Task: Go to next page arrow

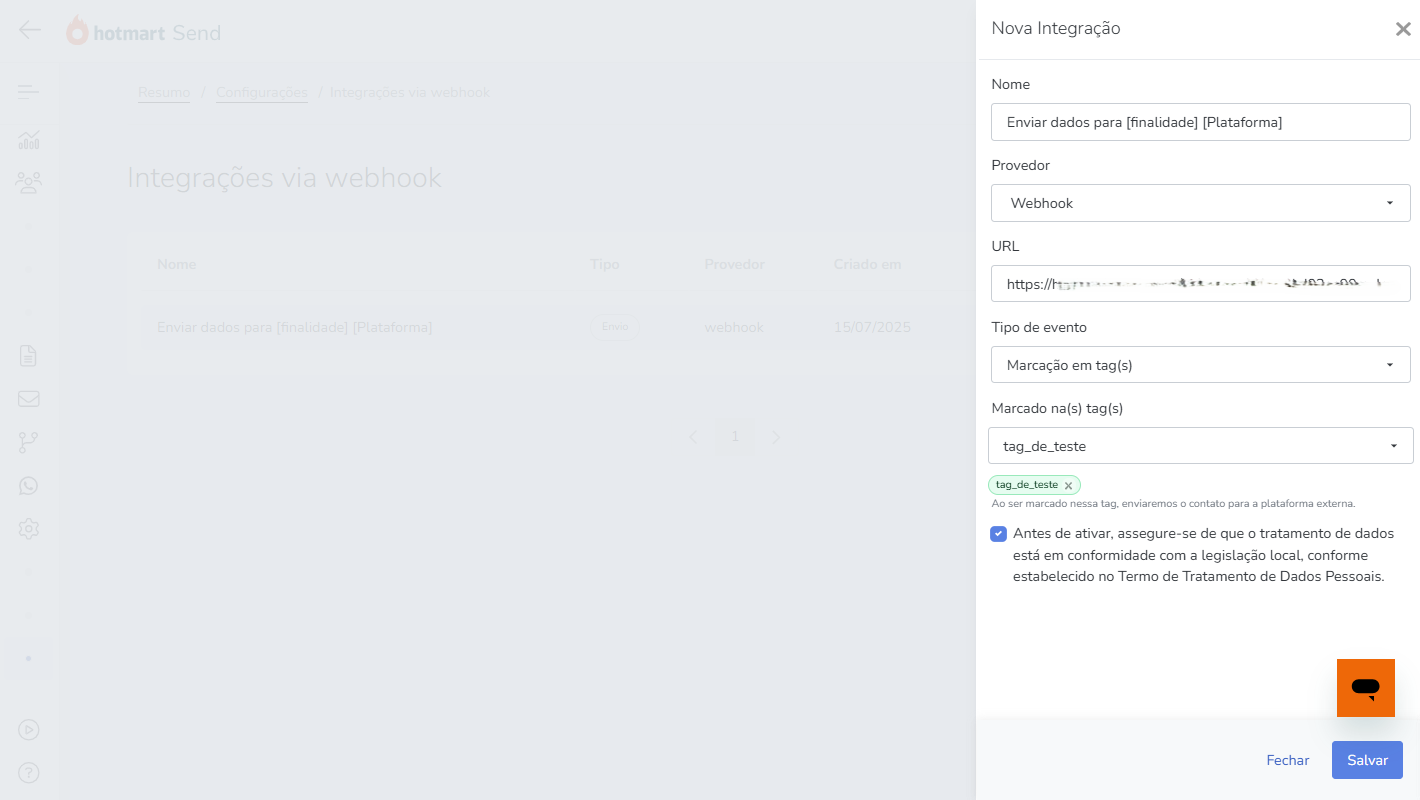Action: tap(776, 437)
